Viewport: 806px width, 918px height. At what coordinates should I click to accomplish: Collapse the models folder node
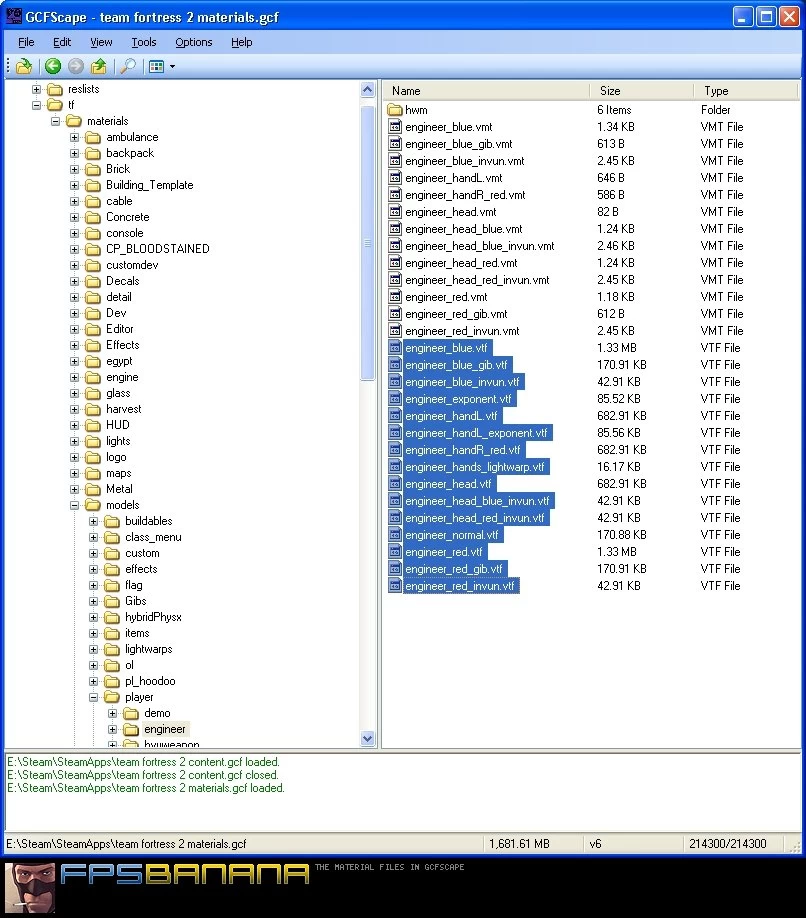[x=74, y=505]
